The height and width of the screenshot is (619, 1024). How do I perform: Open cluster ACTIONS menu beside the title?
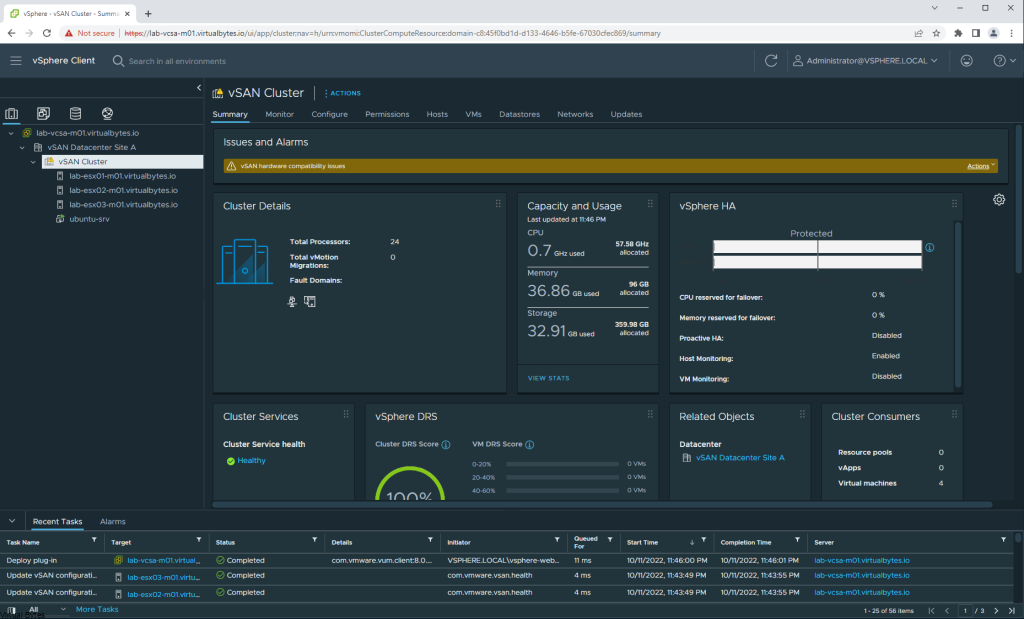342,93
